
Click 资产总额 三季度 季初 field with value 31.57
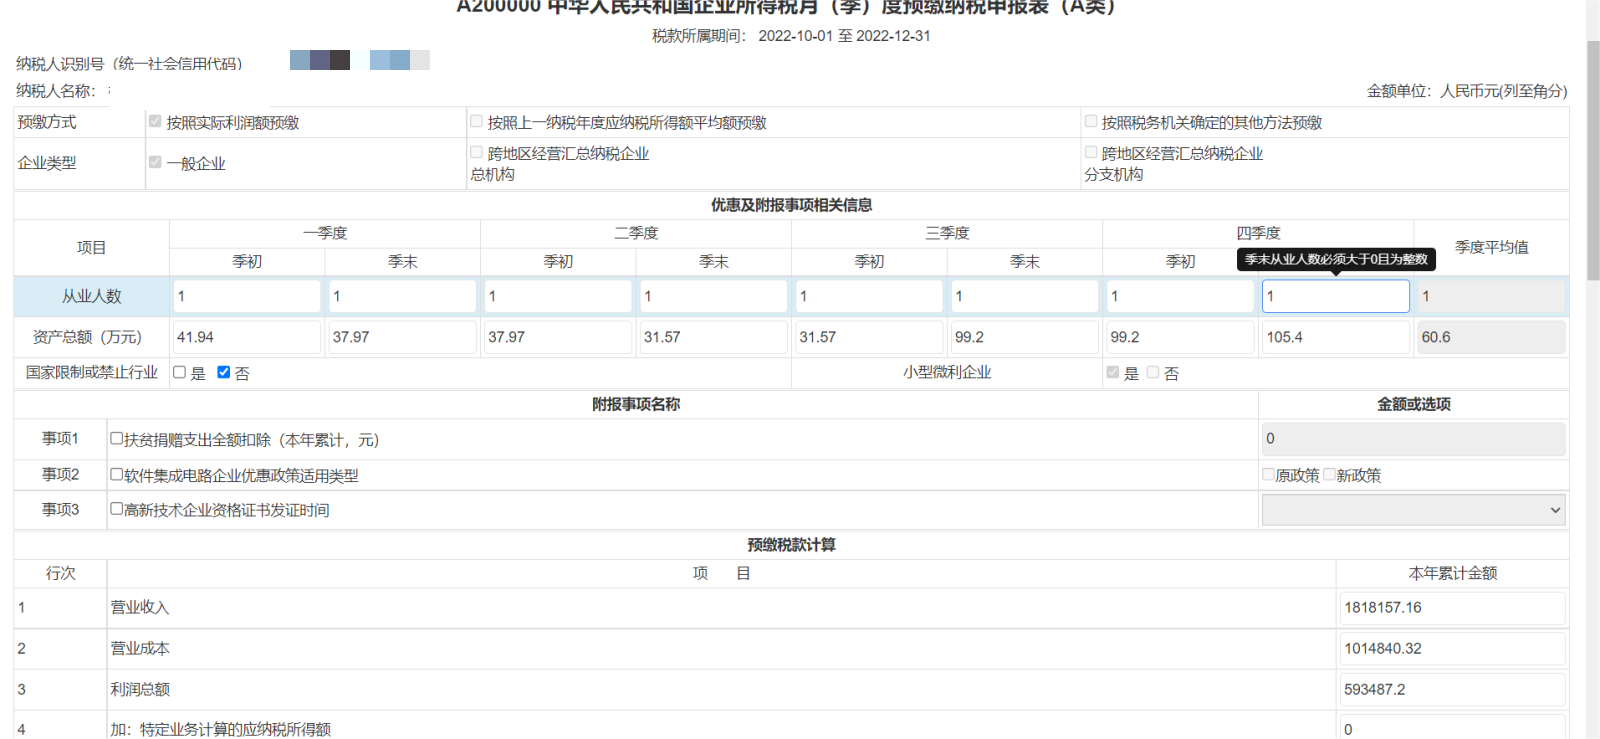coord(869,337)
